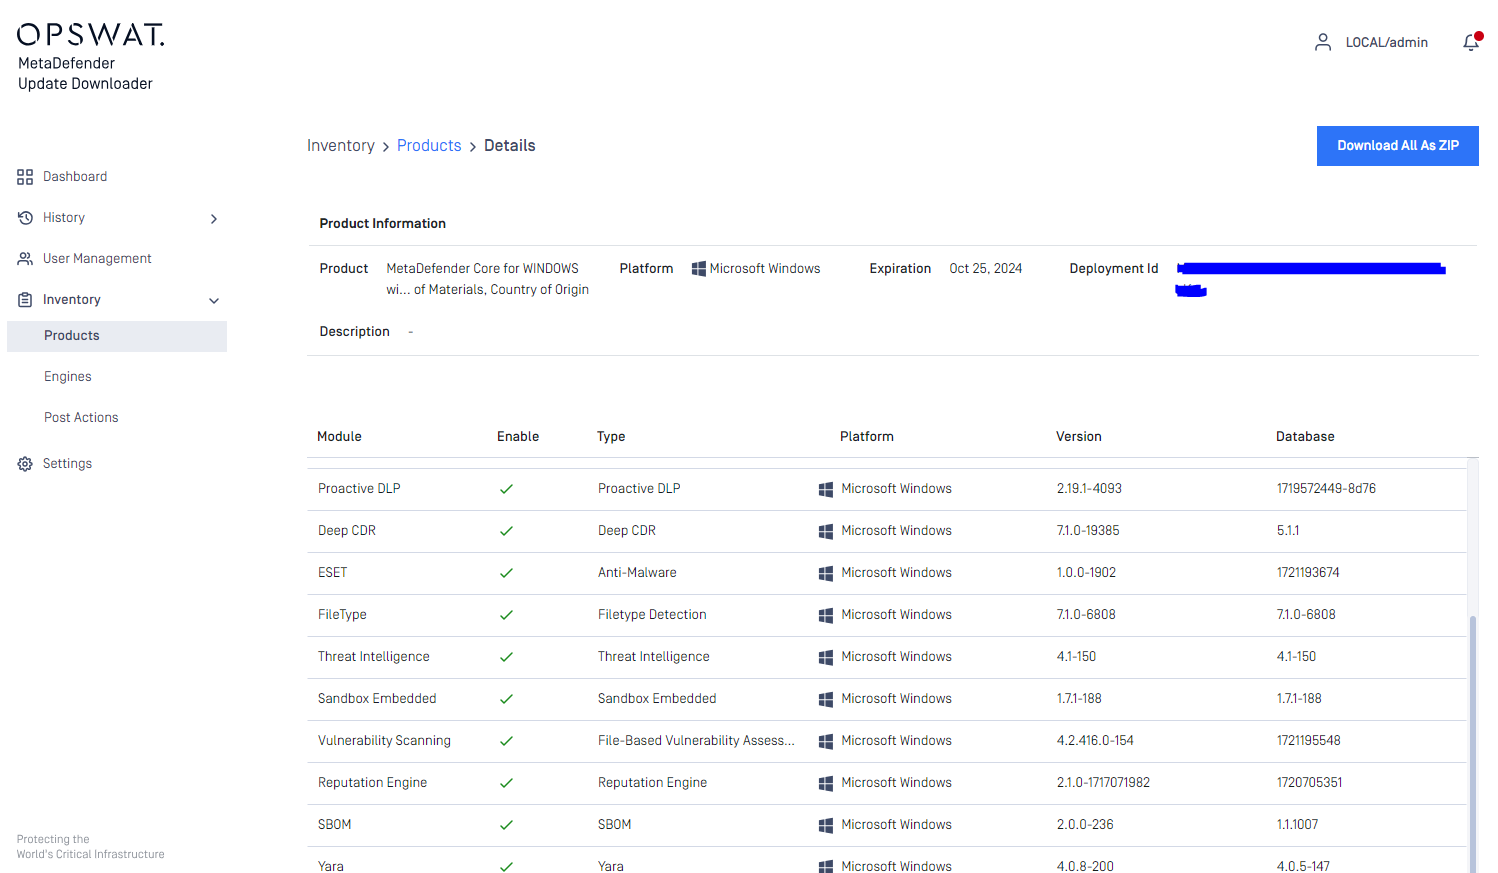Click database value 1.1.1007 for SBOM
This screenshot has width=1498, height=873.
(1297, 825)
